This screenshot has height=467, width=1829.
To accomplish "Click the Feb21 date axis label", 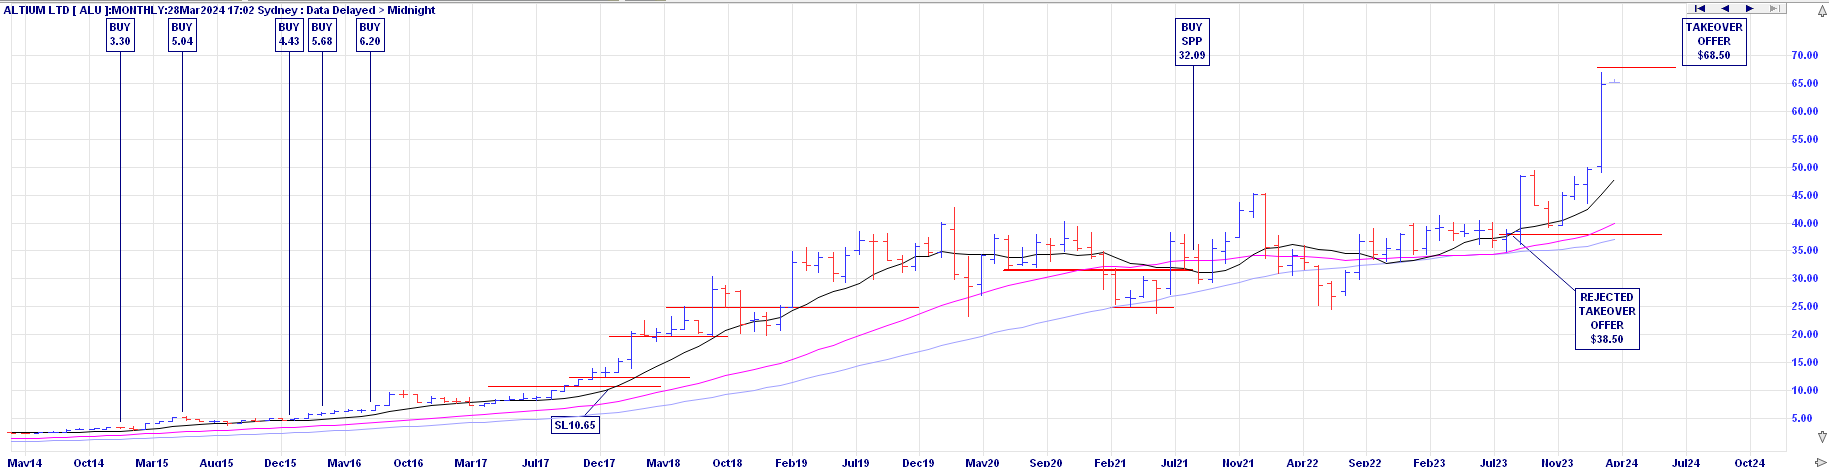I will point(1110,462).
